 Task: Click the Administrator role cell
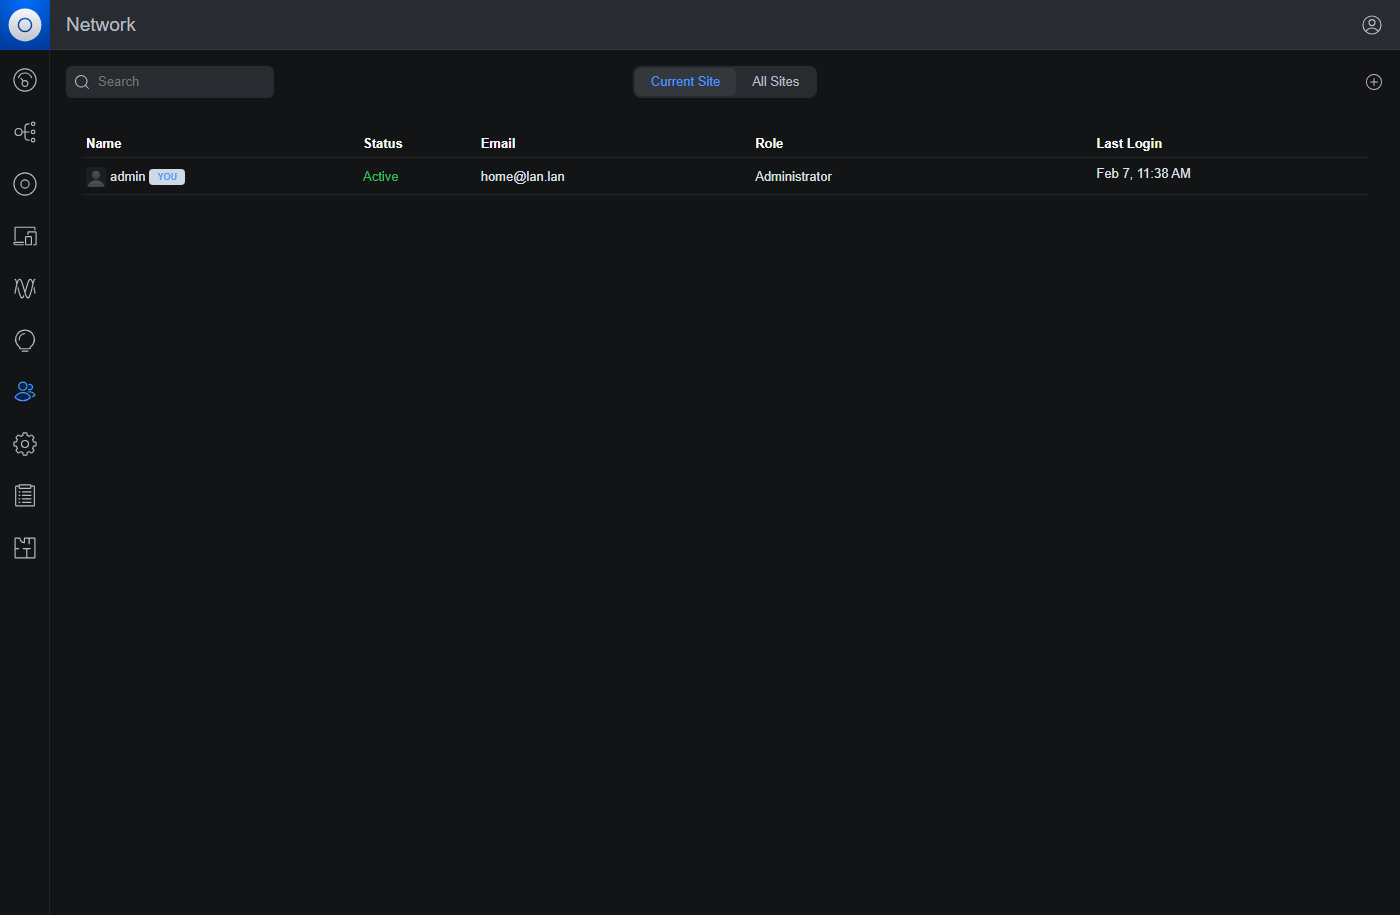pyautogui.click(x=793, y=176)
